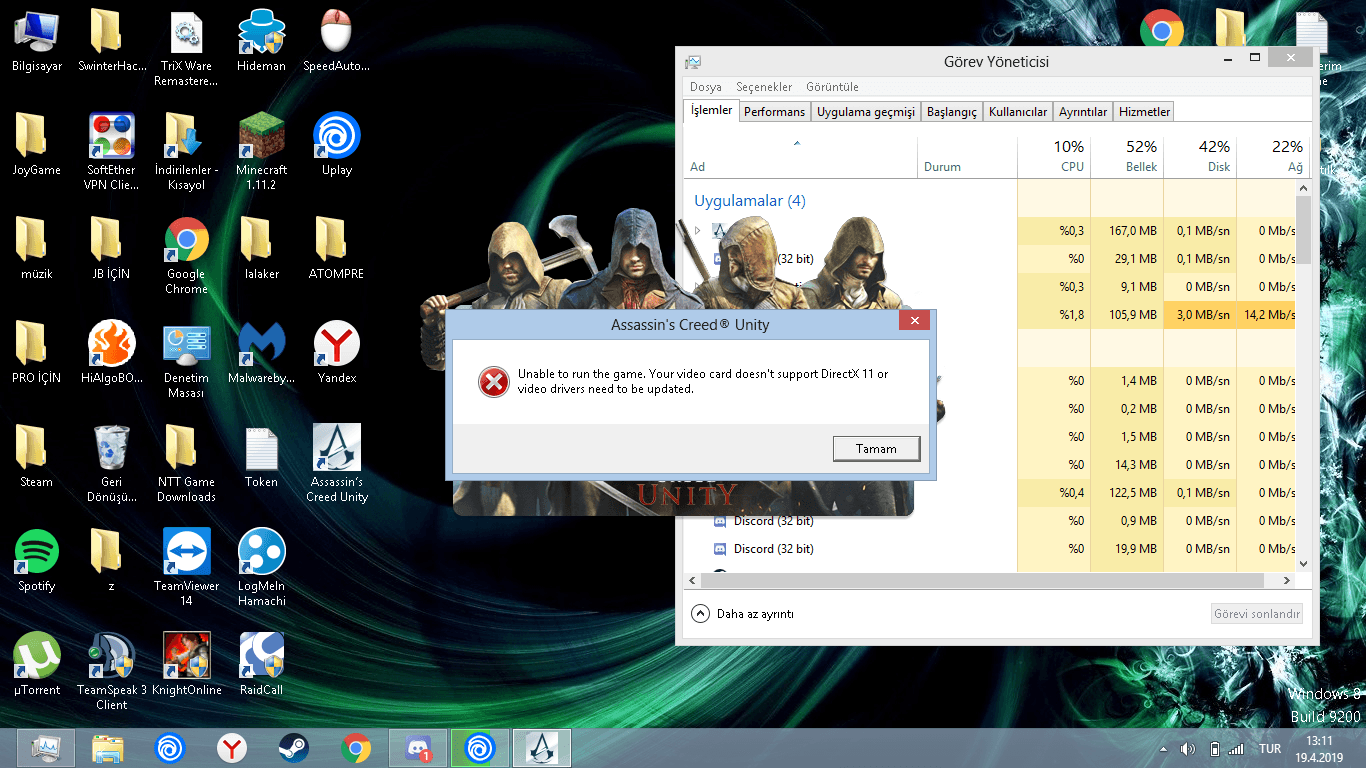This screenshot has height=768, width=1366.
Task: Open the SoftEther VPN Client shortcut
Action: pyautogui.click(x=111, y=152)
